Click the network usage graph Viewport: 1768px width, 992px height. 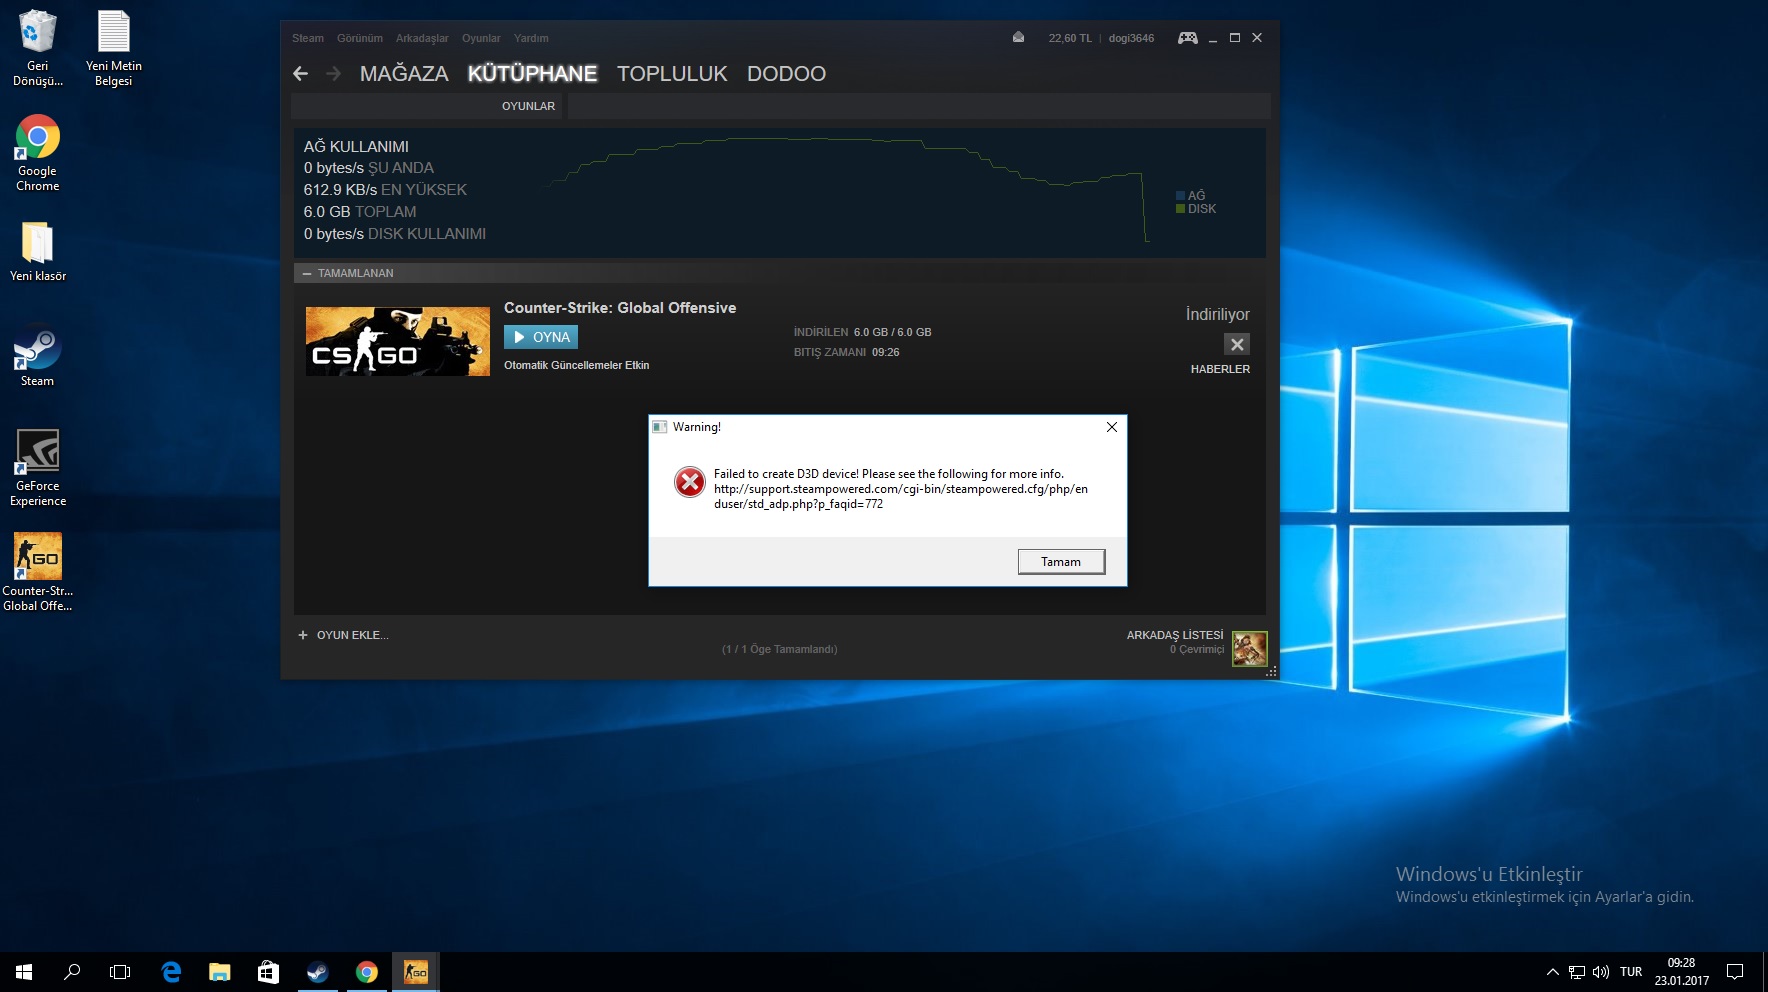point(848,190)
